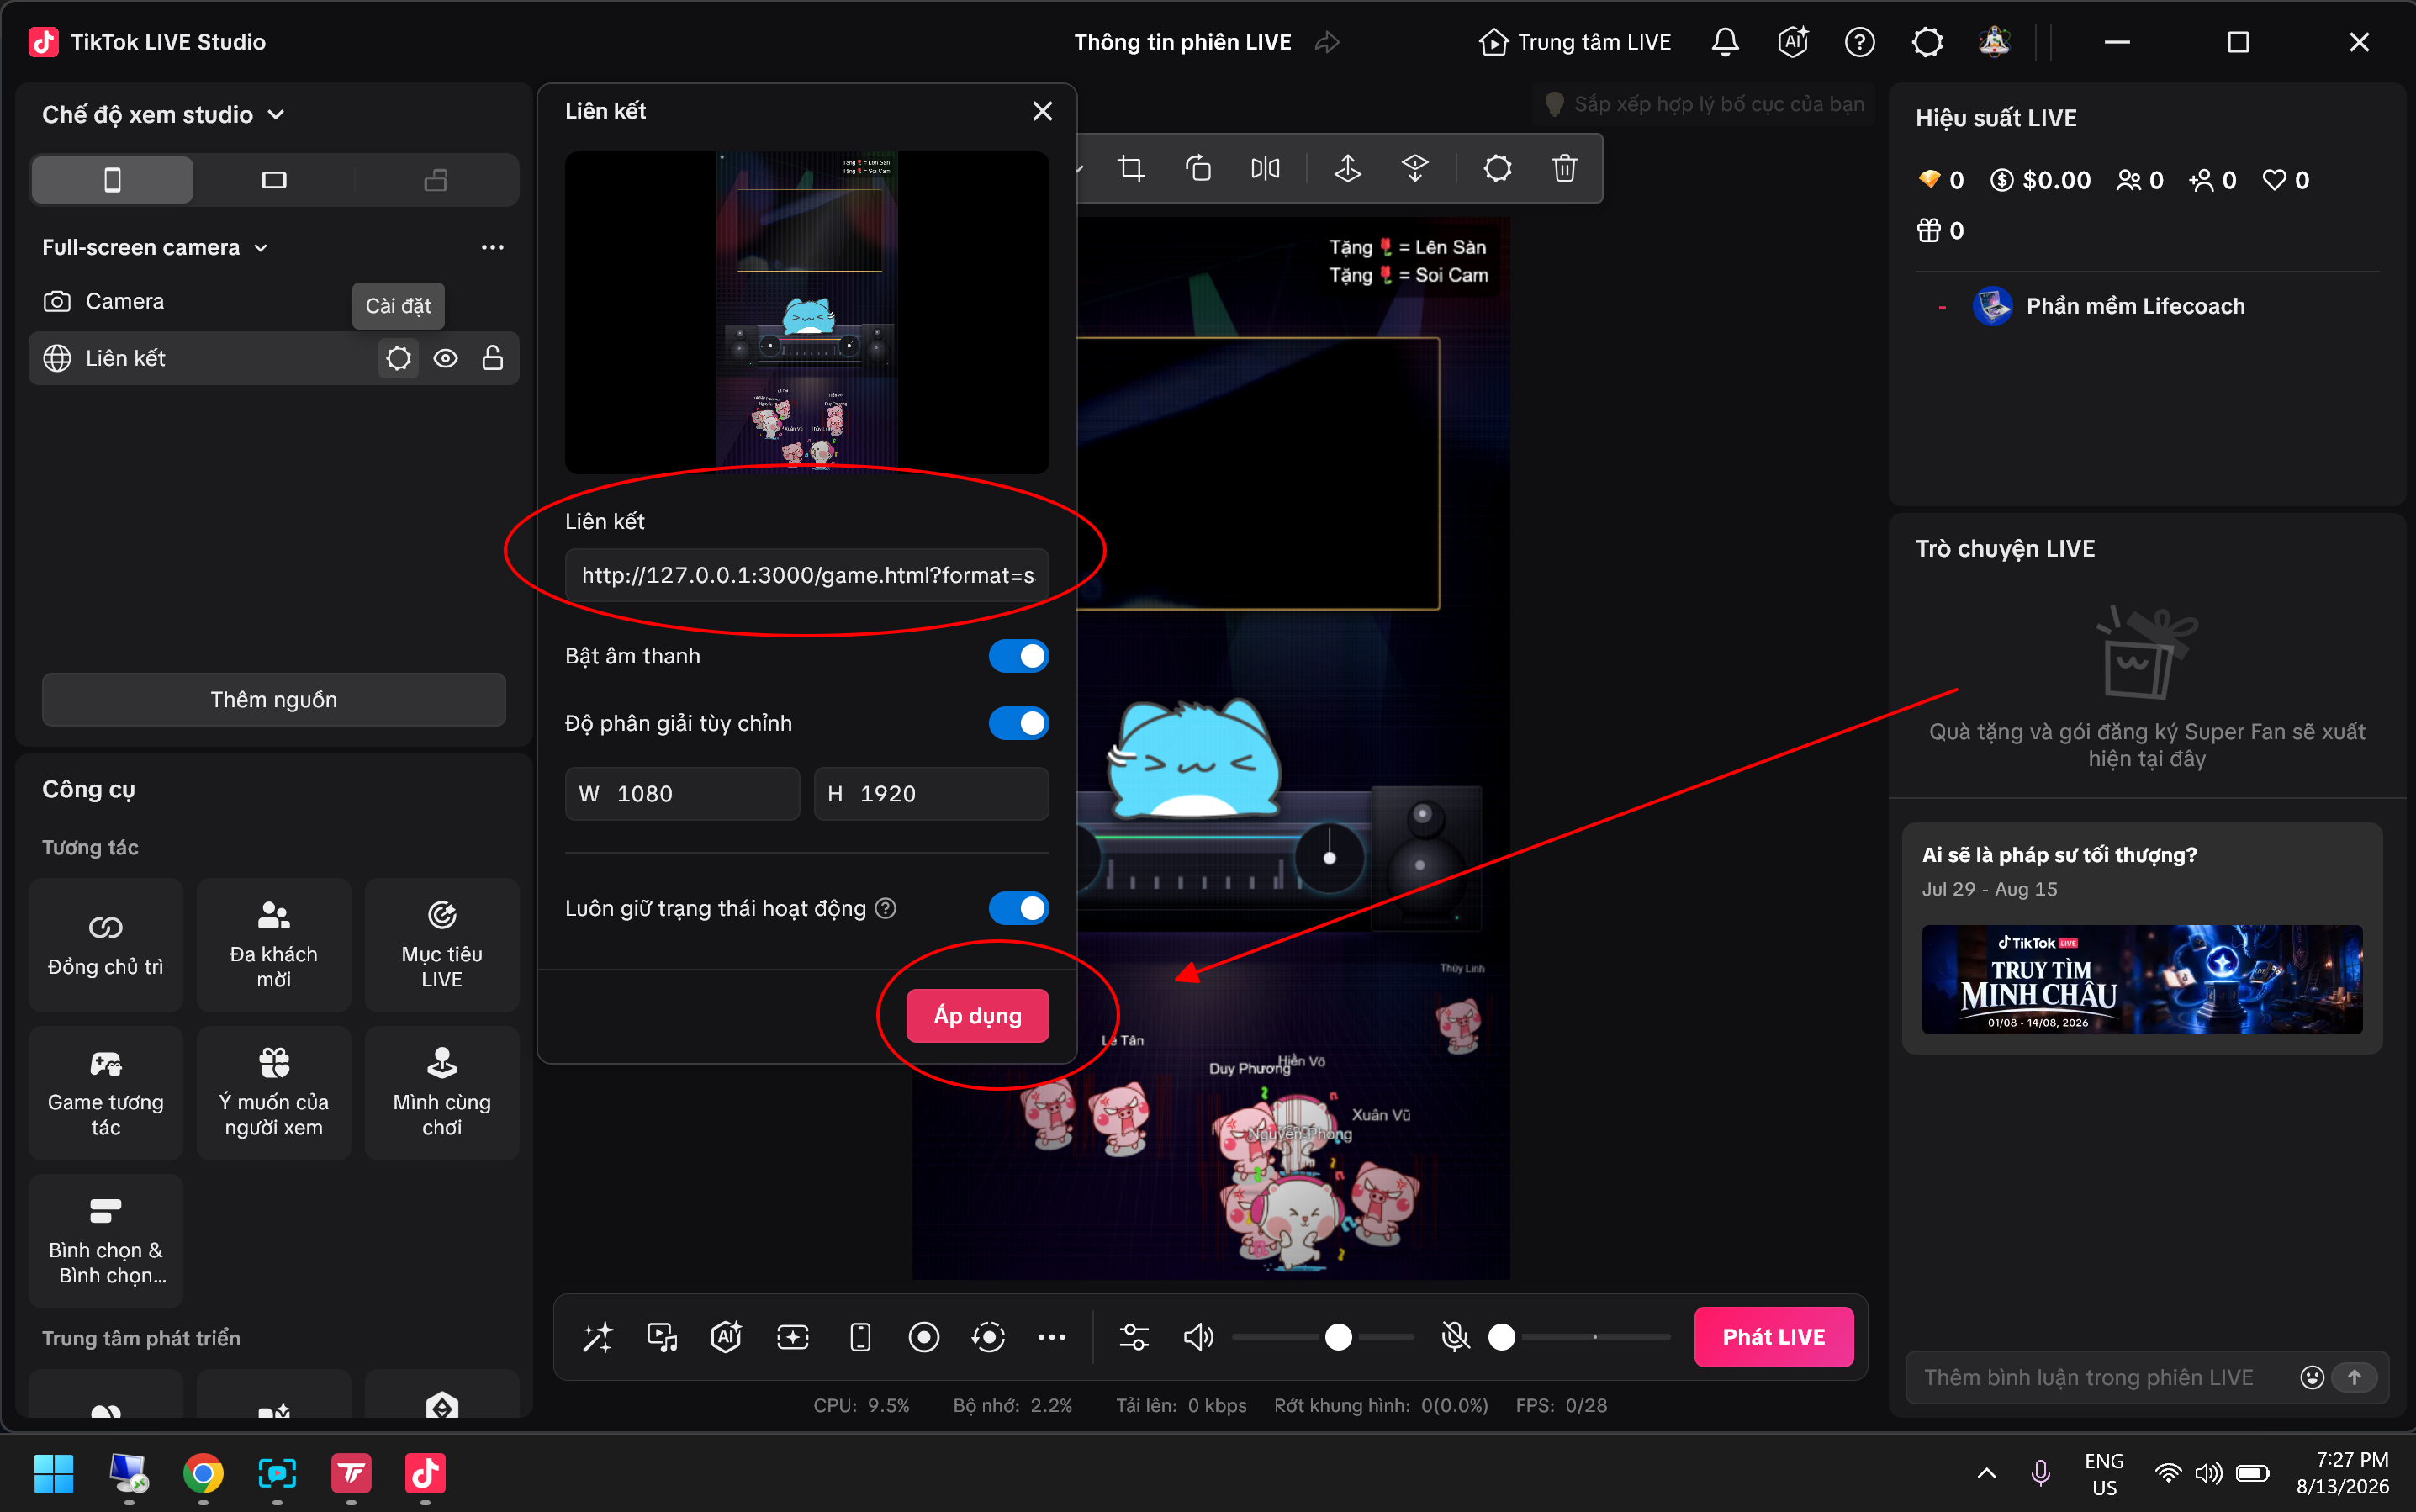Viewport: 2416px width, 1512px height.
Task: Select the crop tool in source toolbar
Action: [1131, 168]
